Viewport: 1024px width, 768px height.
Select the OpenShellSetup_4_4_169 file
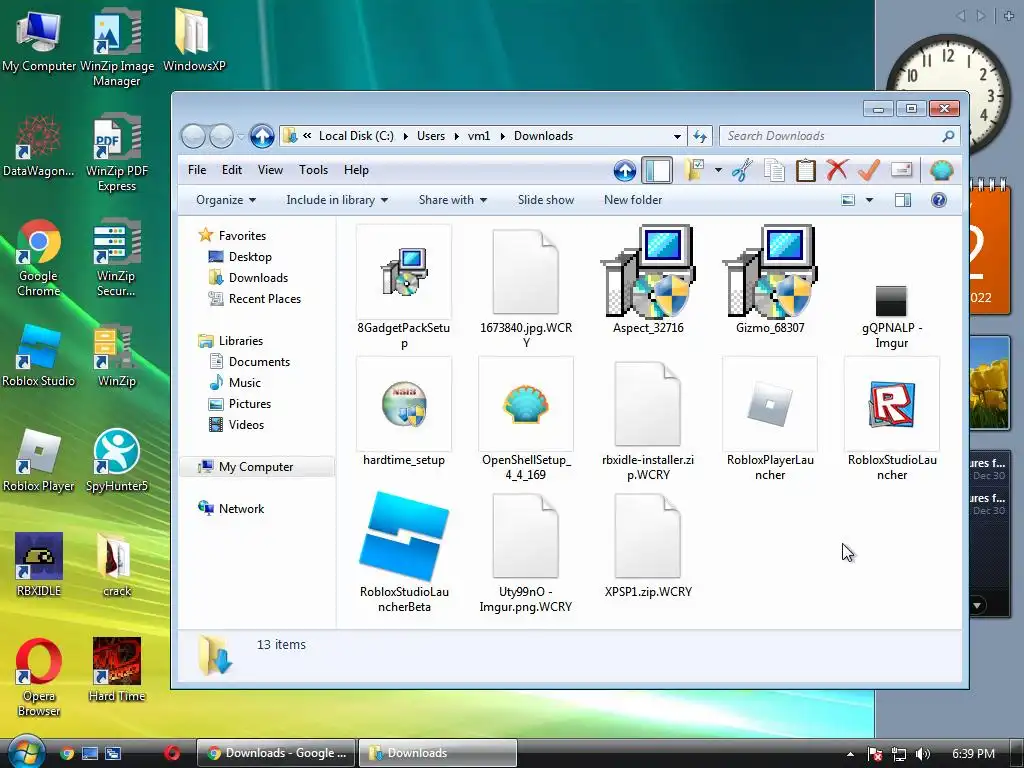(x=526, y=419)
